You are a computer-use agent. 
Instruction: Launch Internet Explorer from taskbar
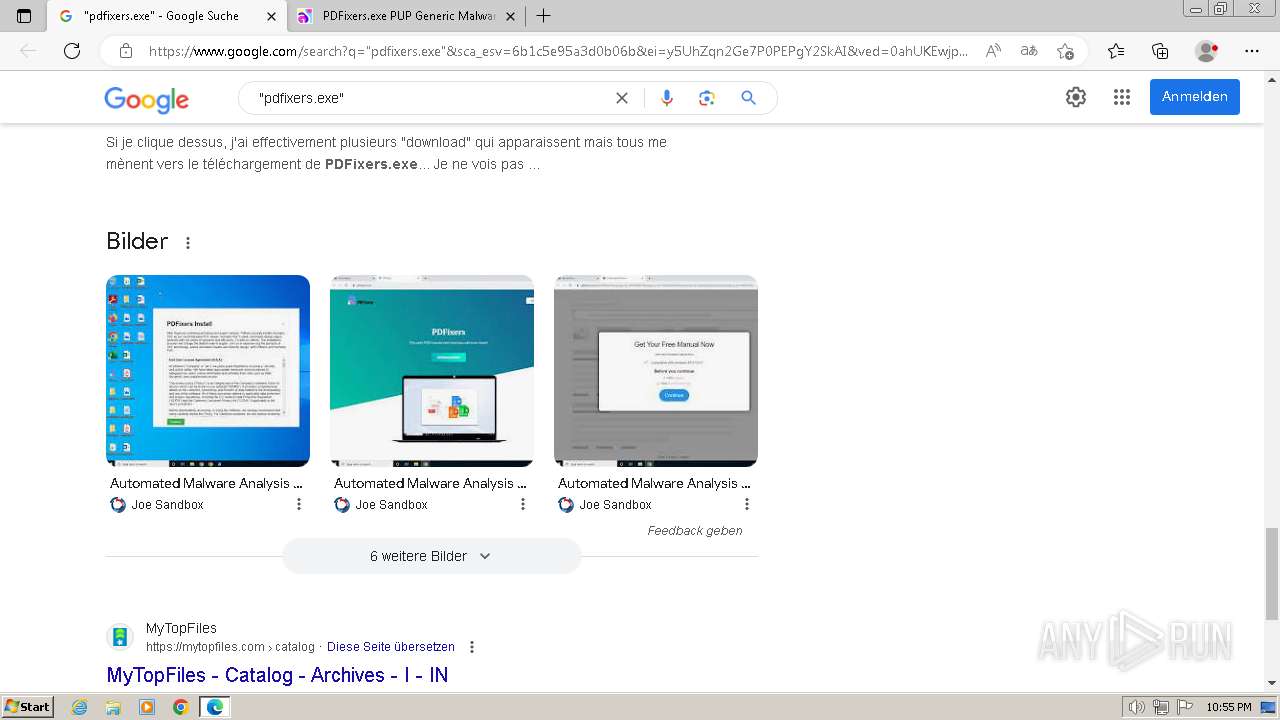[80, 707]
